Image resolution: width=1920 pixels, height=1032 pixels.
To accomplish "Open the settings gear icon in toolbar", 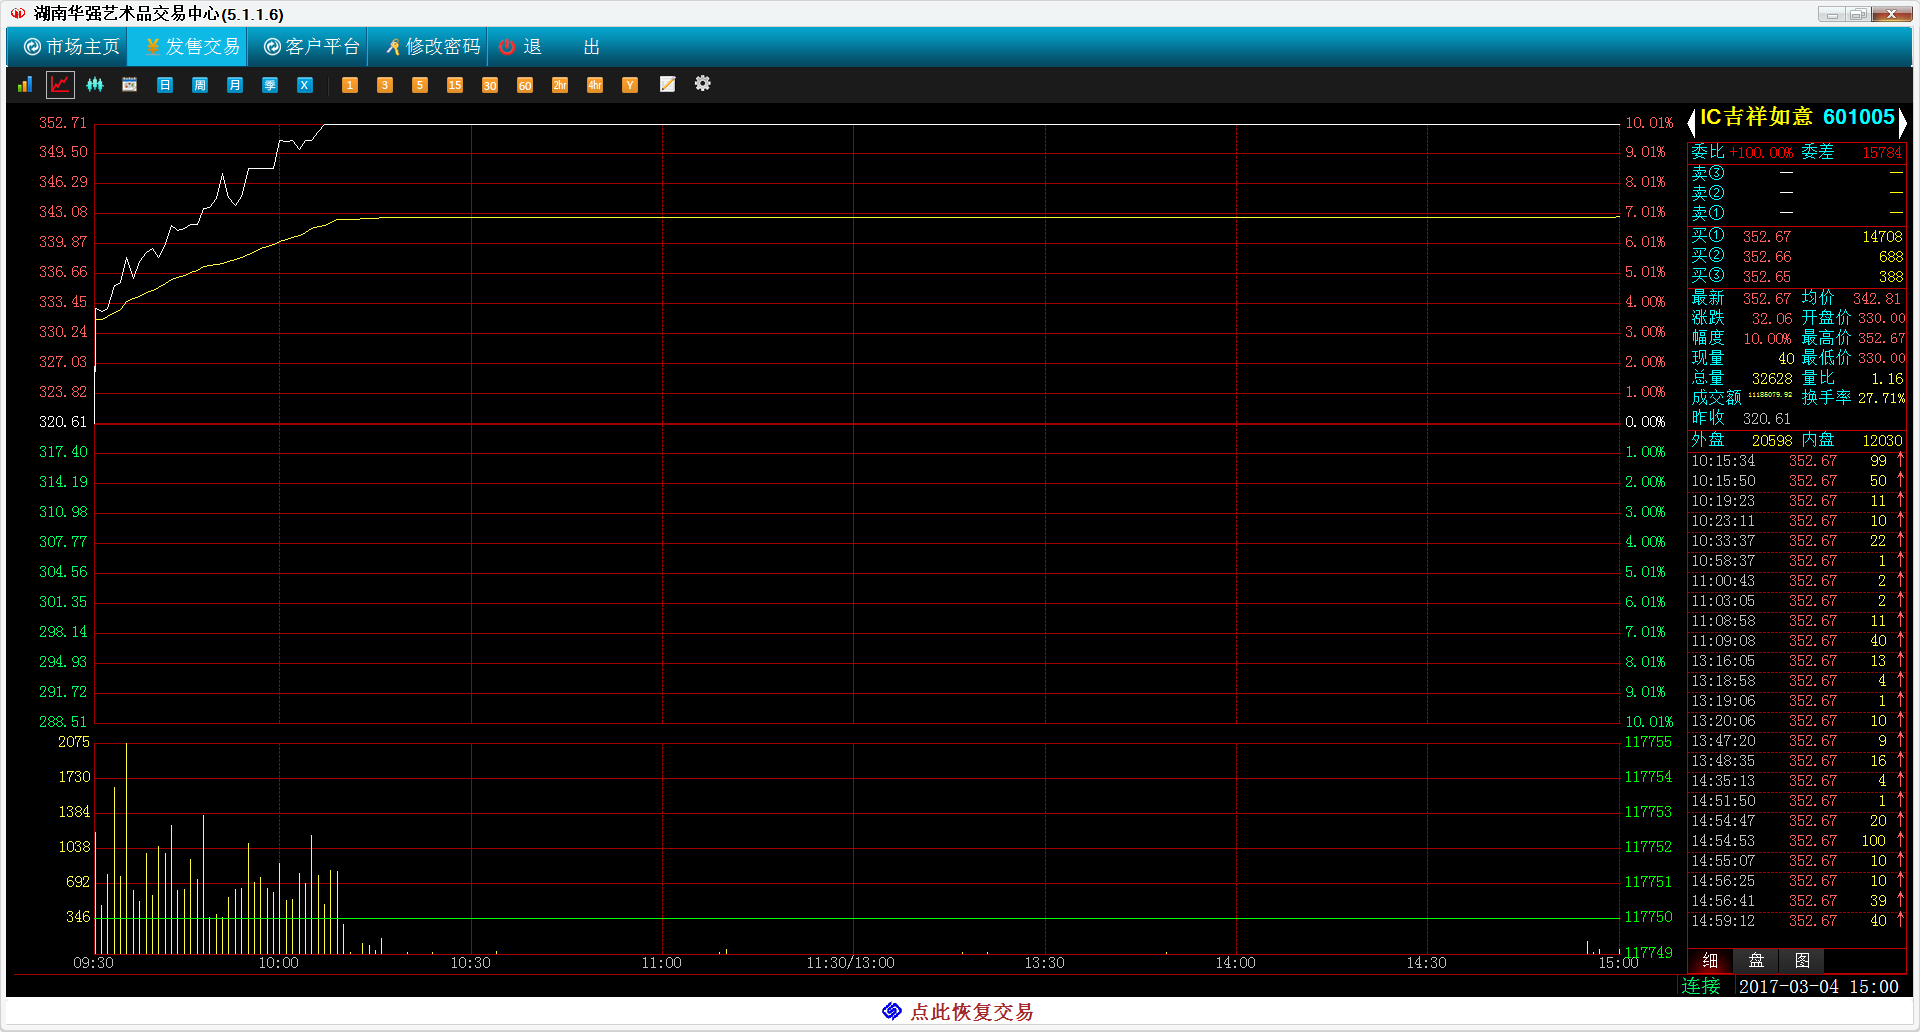I will 703,84.
